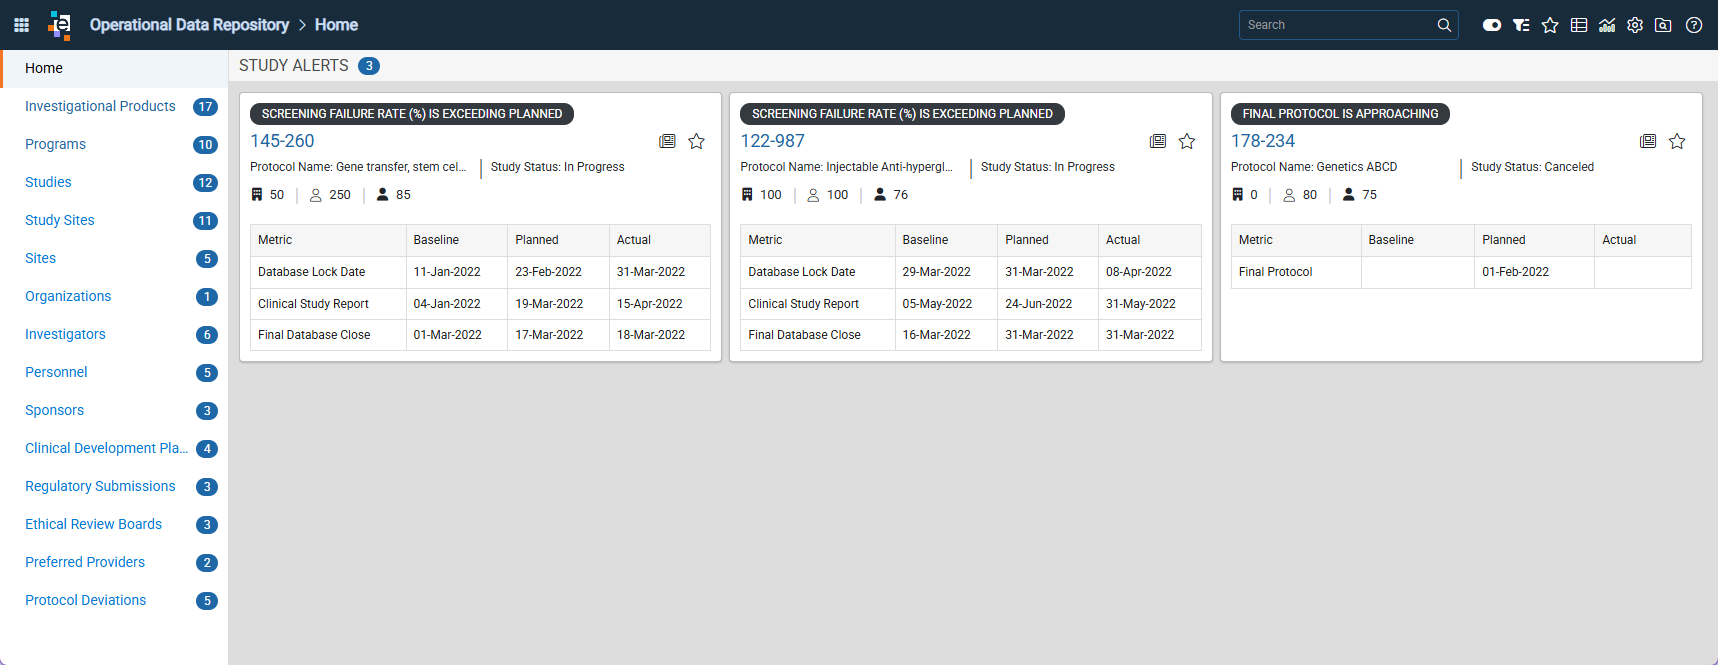This screenshot has height=665, width=1718.
Task: Click Database Lock Date row in 145-260 table
Action: click(480, 272)
